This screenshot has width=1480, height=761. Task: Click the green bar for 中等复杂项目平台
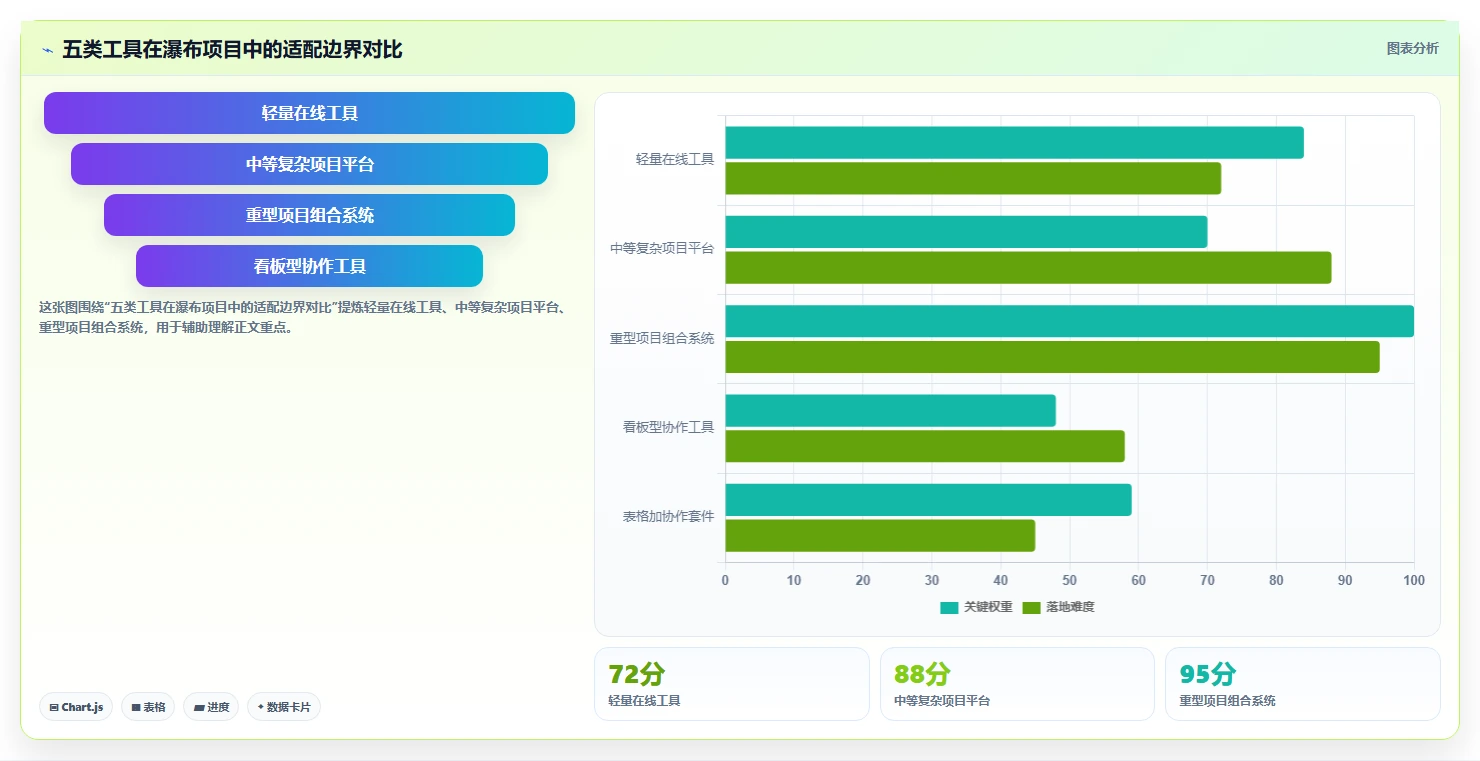tap(1028, 268)
